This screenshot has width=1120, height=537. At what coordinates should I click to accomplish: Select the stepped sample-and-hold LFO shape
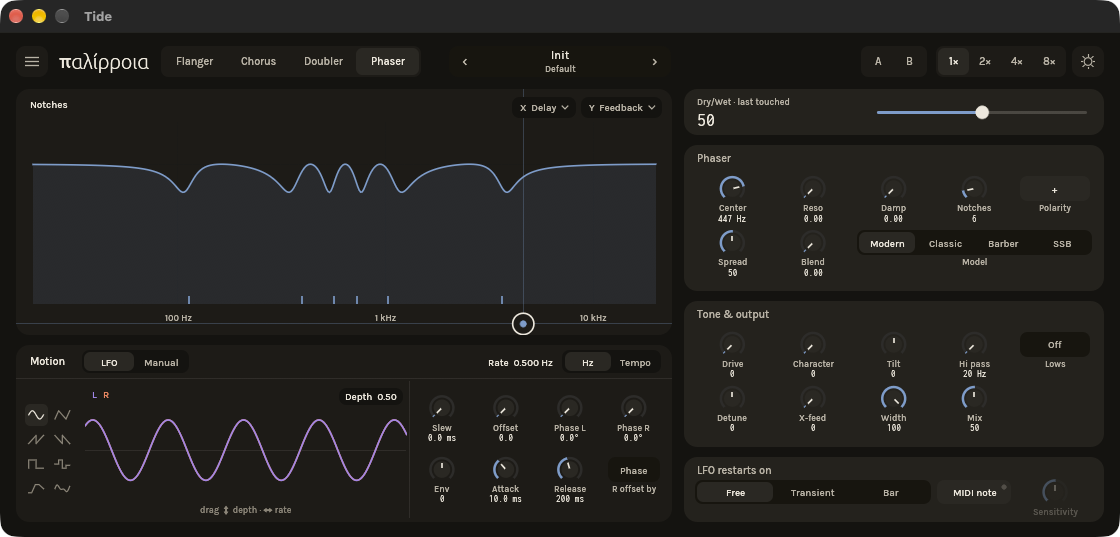[63, 464]
